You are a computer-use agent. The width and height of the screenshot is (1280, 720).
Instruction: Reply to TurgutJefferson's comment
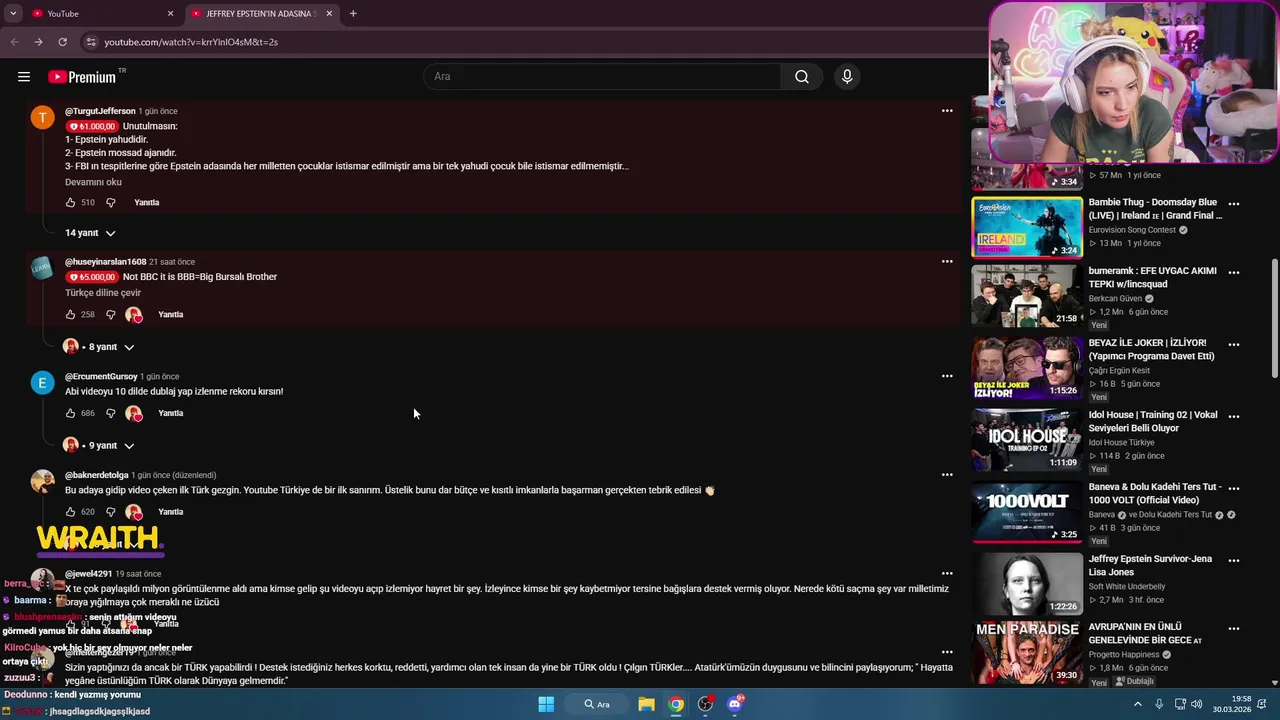pyautogui.click(x=147, y=203)
